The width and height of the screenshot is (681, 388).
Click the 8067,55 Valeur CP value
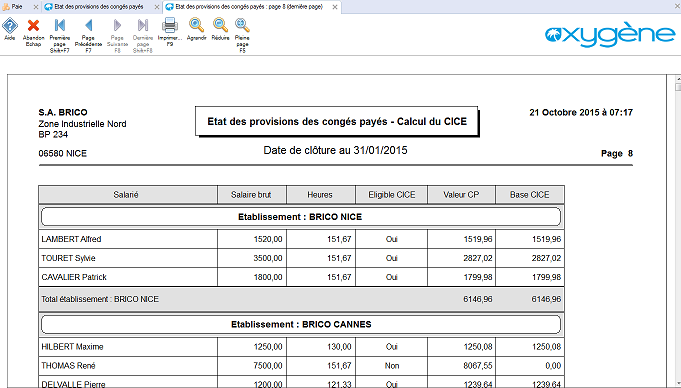point(478,365)
